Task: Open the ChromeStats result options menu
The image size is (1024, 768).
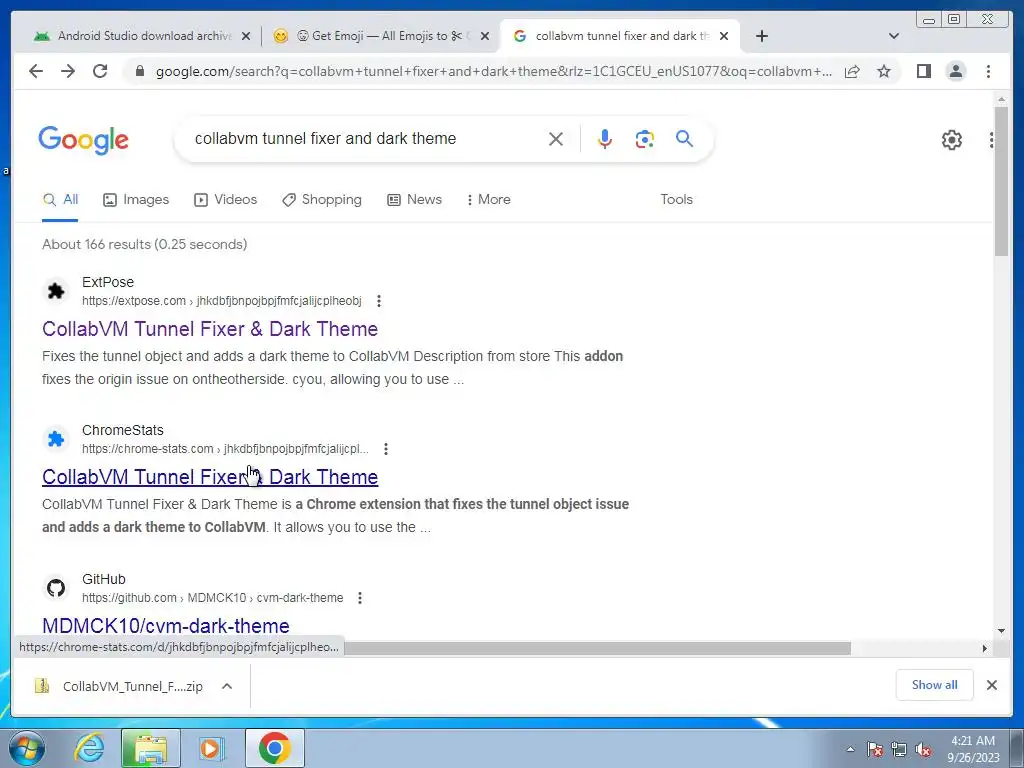Action: click(386, 449)
